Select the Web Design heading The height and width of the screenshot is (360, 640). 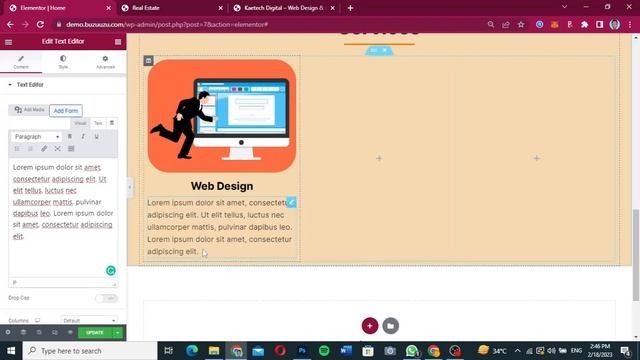coord(222,186)
